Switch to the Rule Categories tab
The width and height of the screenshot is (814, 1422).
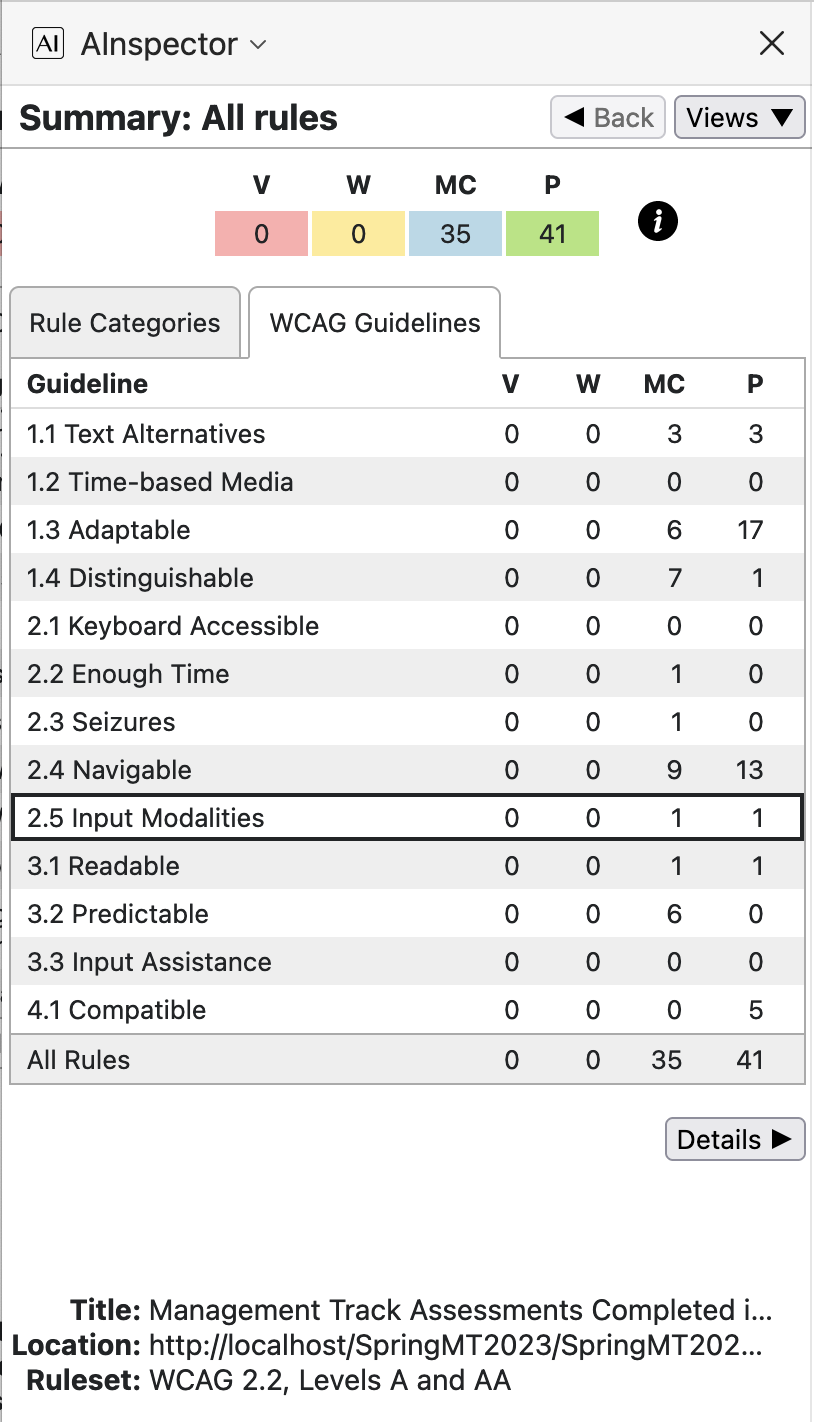(x=125, y=323)
